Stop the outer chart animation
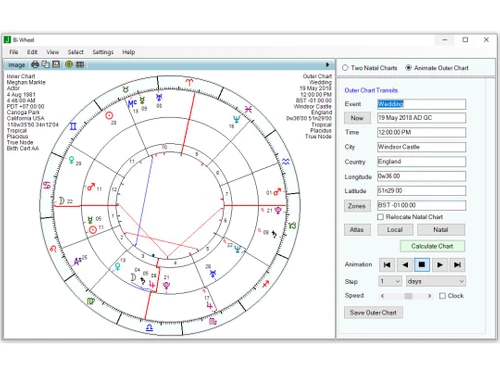Screen dimensions: 500x375 (422, 265)
